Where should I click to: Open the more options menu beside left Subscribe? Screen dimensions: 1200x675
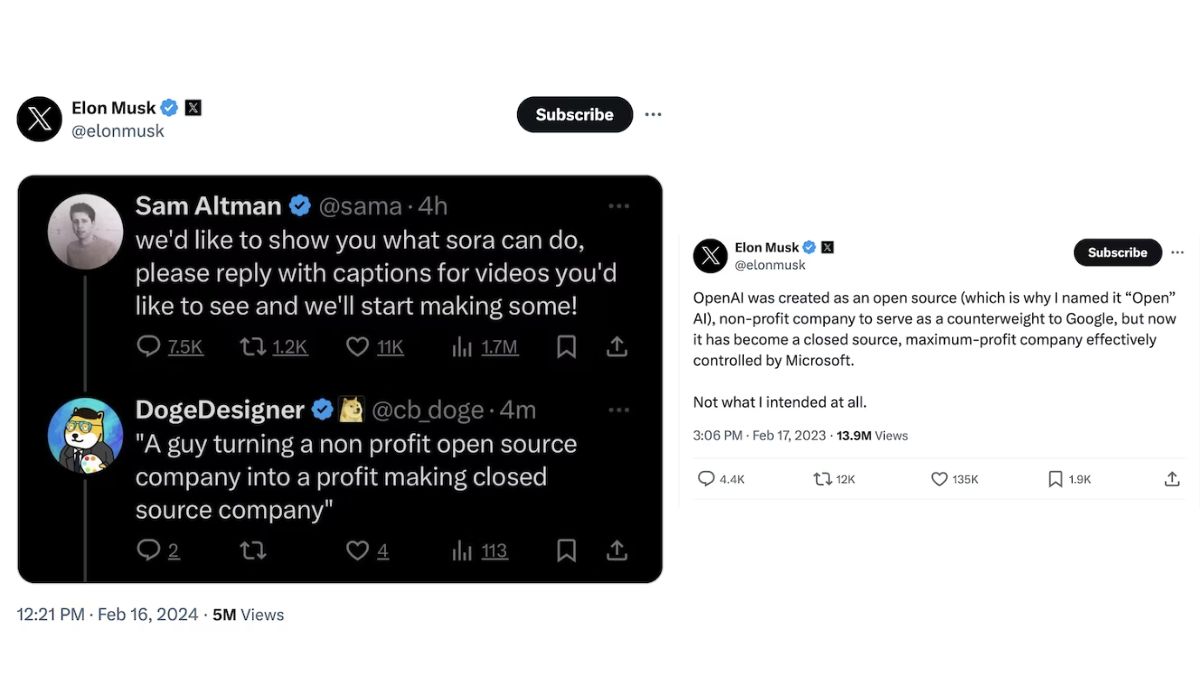coord(653,114)
